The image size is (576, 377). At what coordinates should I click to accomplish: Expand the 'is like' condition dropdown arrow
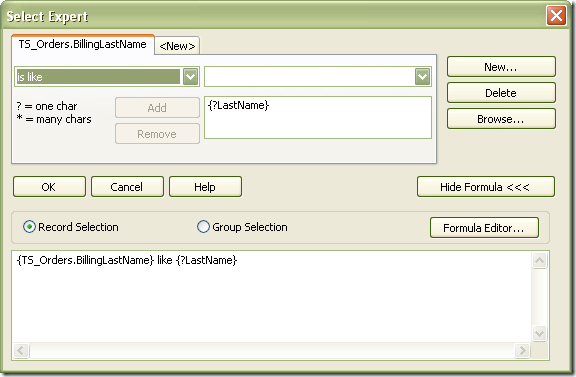[190, 77]
